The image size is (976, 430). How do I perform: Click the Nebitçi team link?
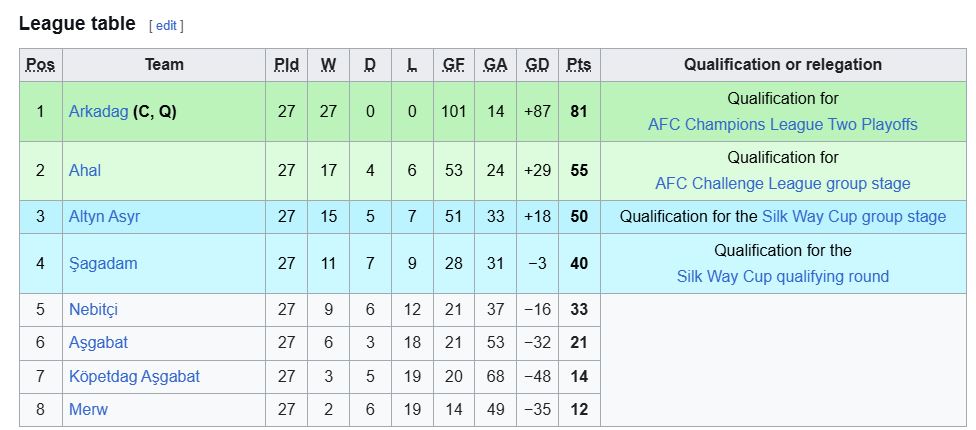coord(93,309)
